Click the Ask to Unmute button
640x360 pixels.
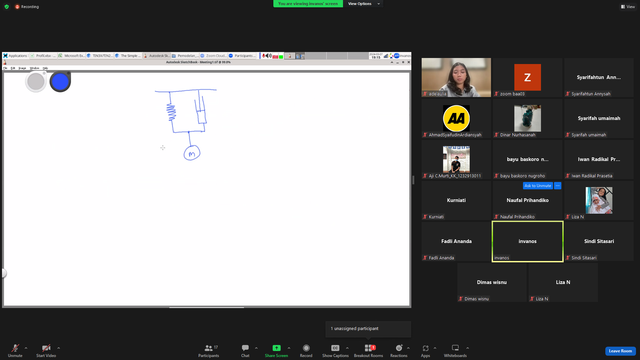tap(538, 186)
